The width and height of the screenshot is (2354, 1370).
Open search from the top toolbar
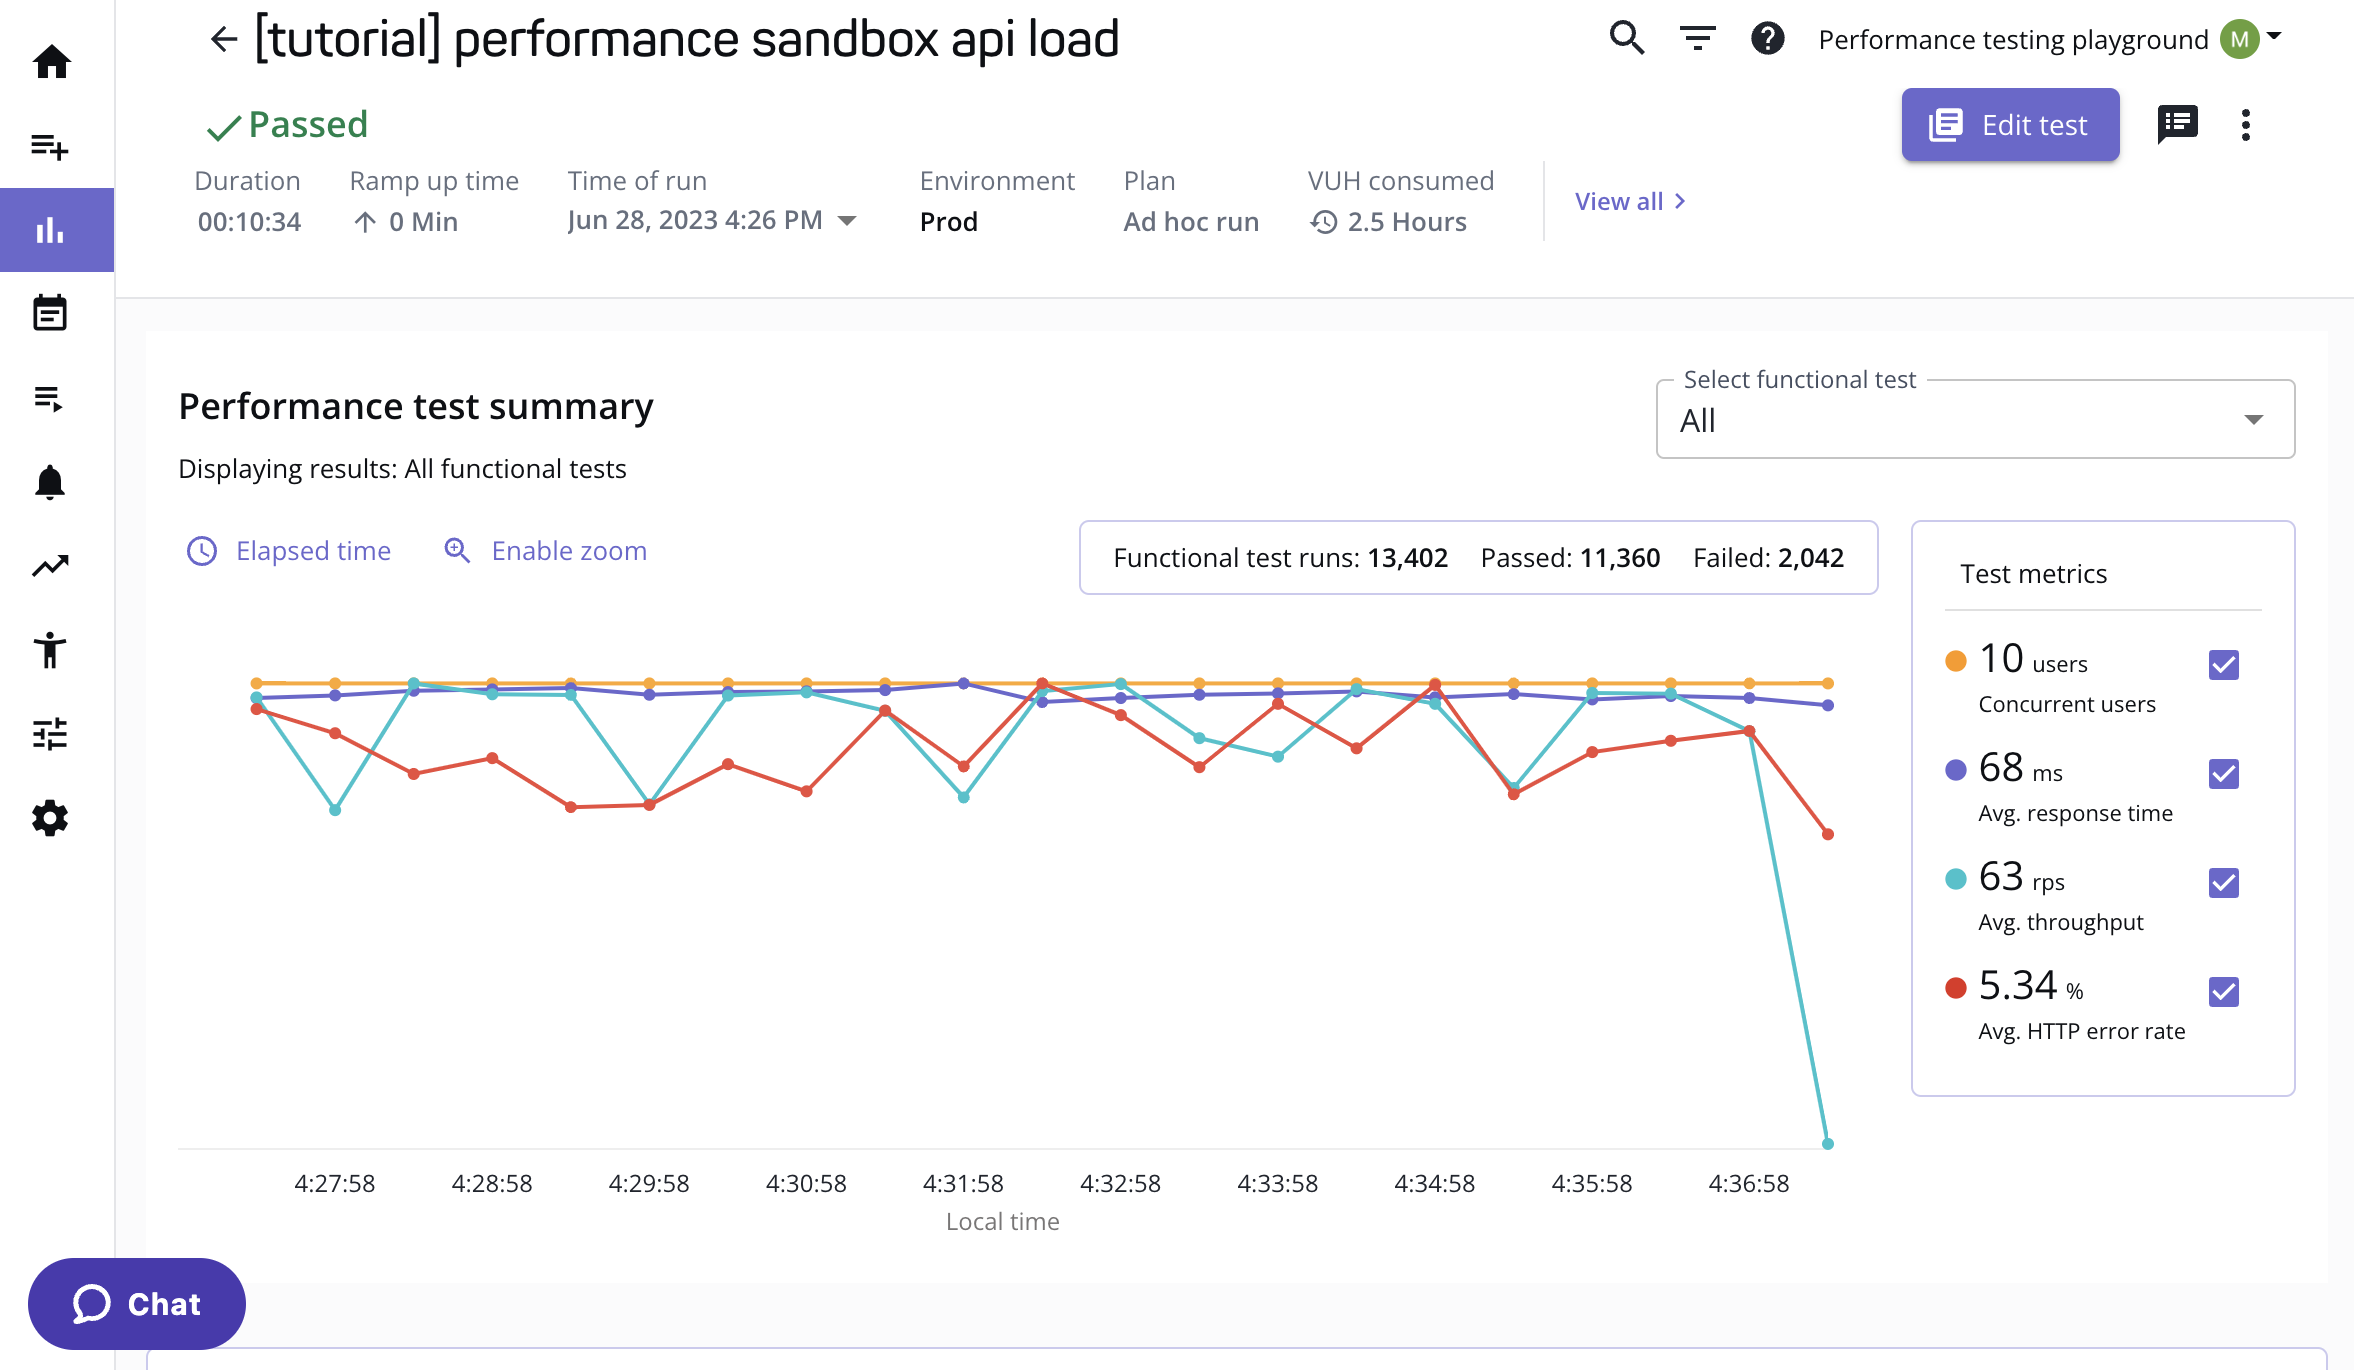(1625, 38)
